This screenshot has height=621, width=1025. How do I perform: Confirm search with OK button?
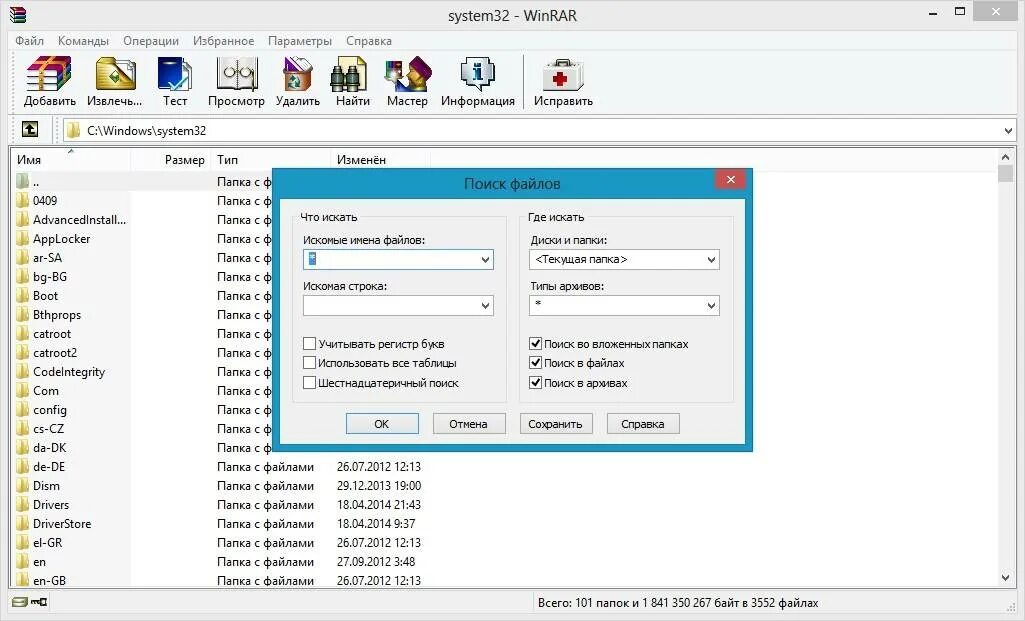pos(382,424)
